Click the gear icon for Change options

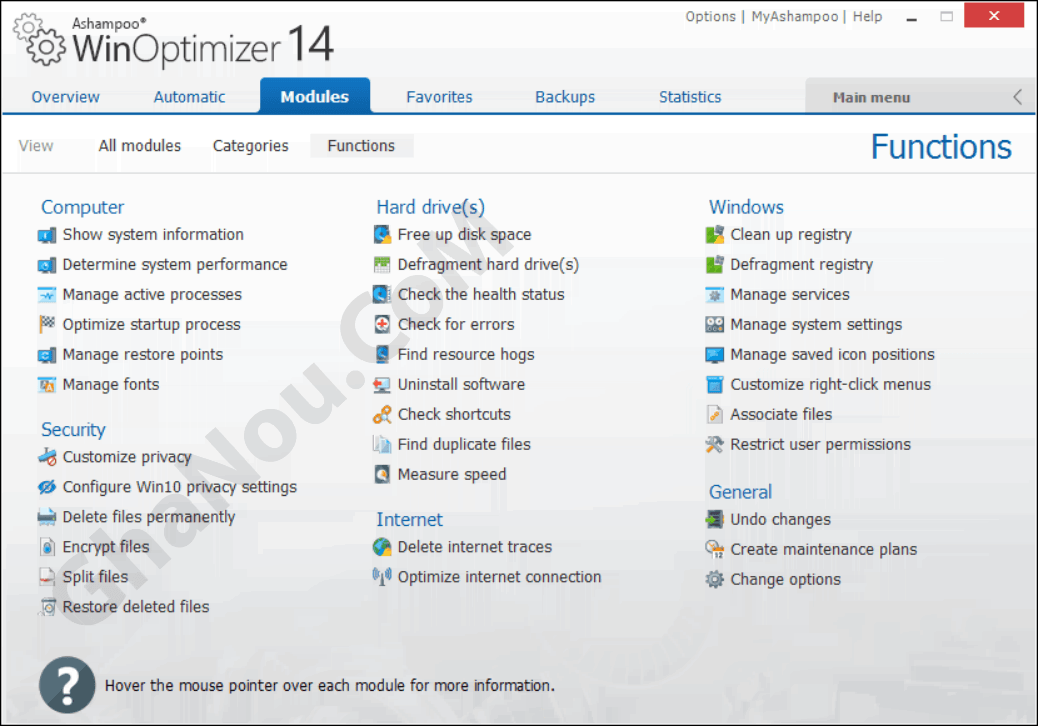pos(715,580)
